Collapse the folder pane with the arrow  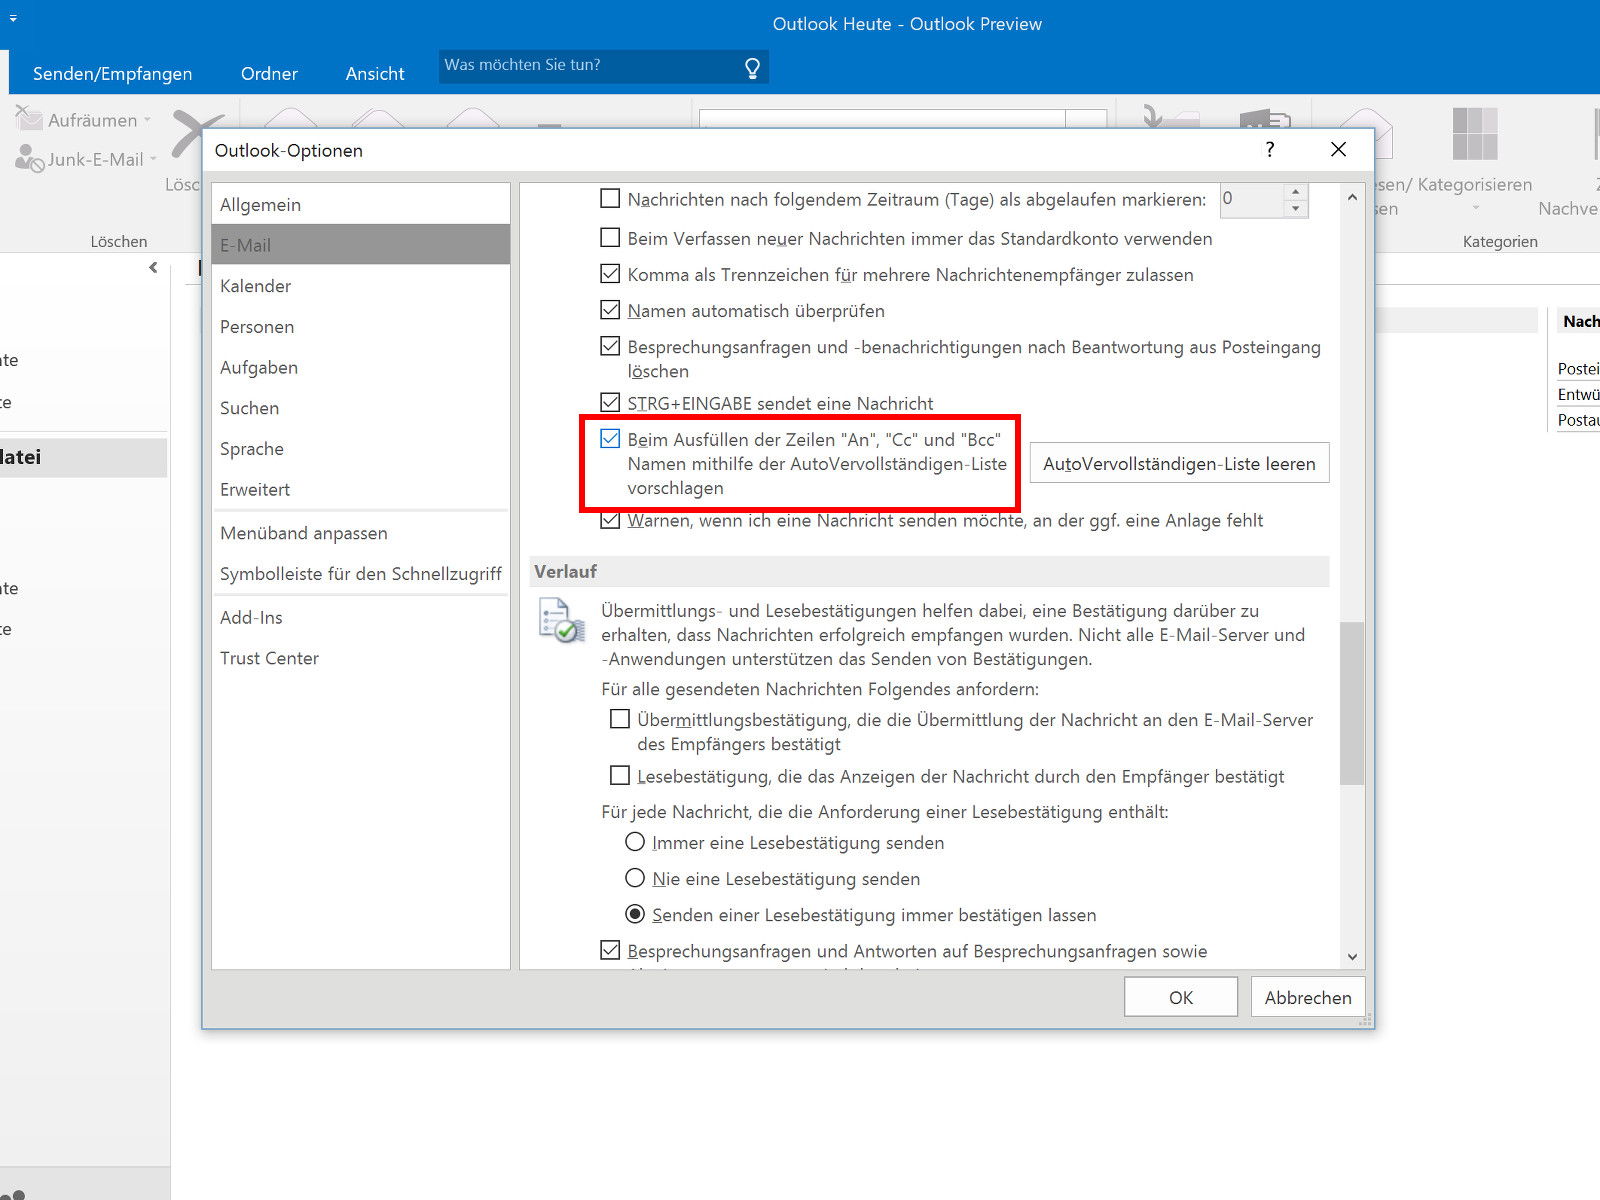click(153, 267)
